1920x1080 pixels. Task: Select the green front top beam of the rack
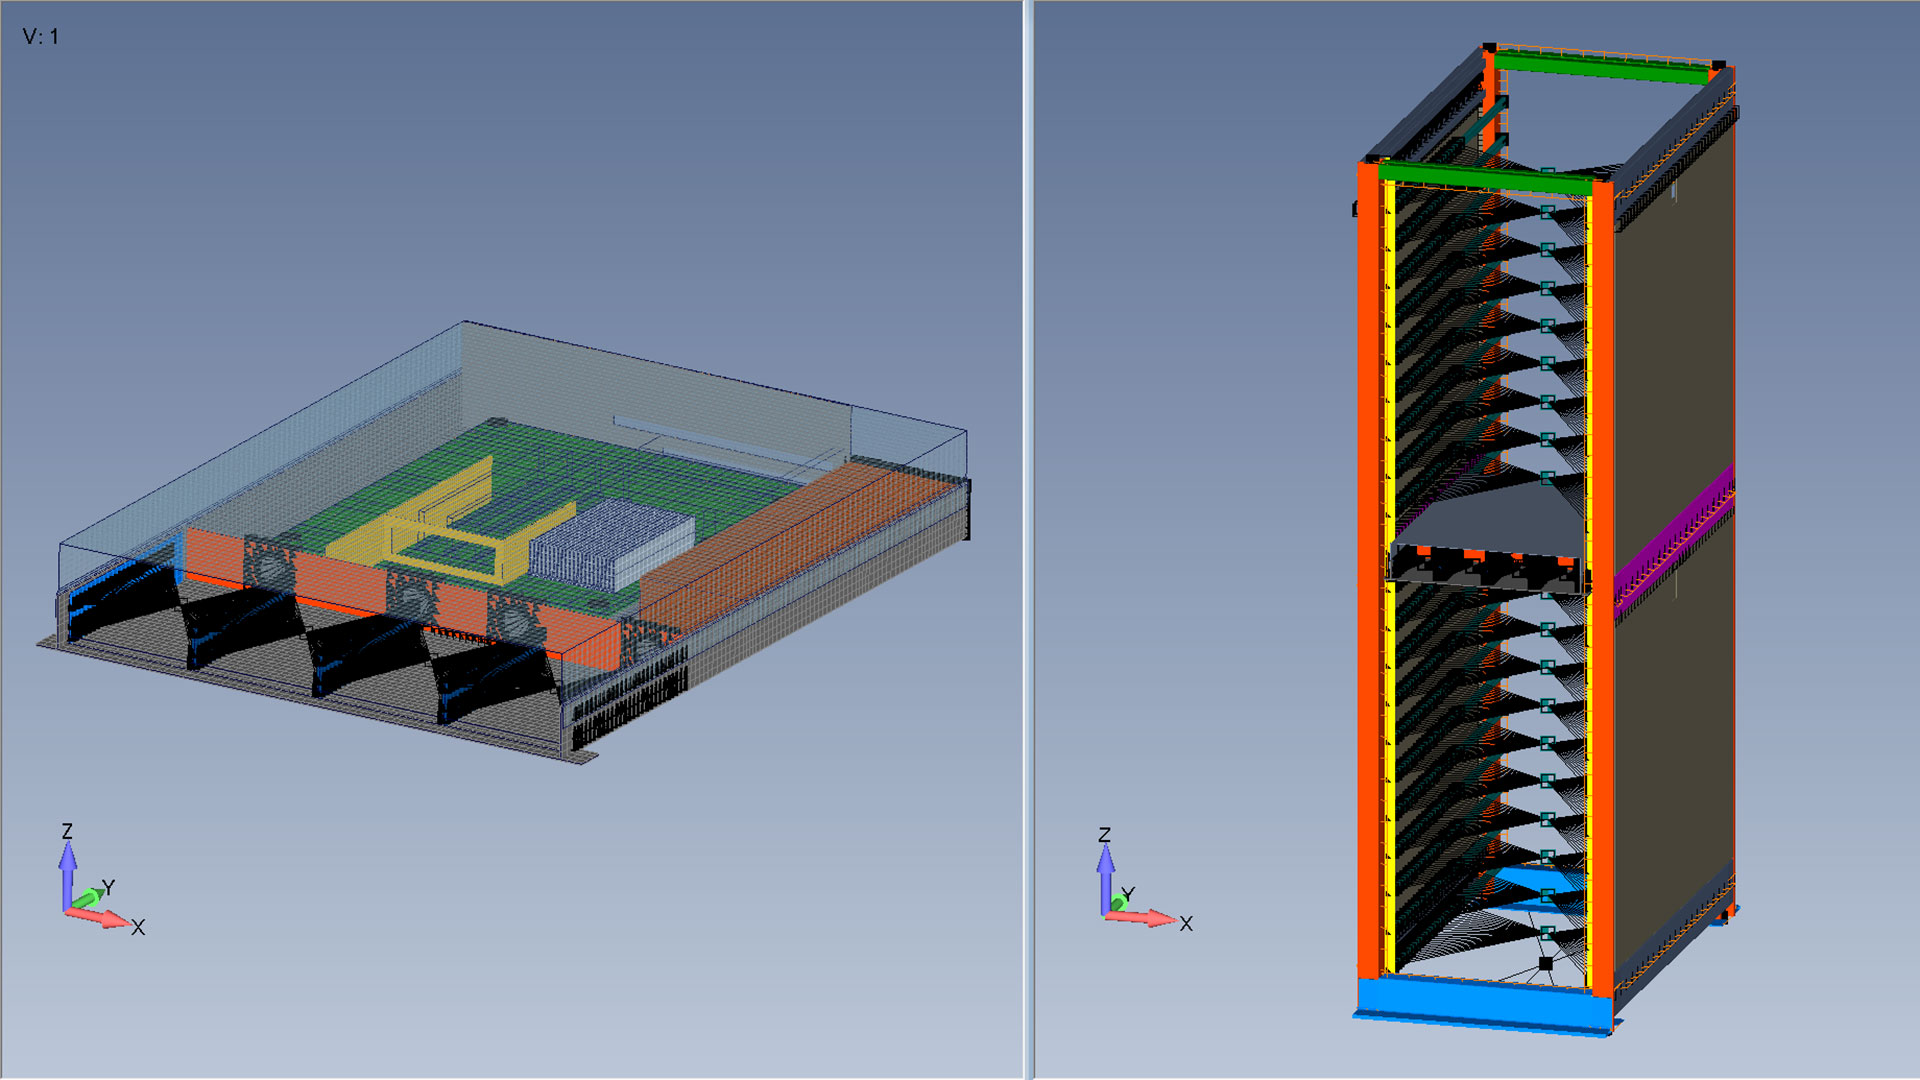[x=1486, y=177]
